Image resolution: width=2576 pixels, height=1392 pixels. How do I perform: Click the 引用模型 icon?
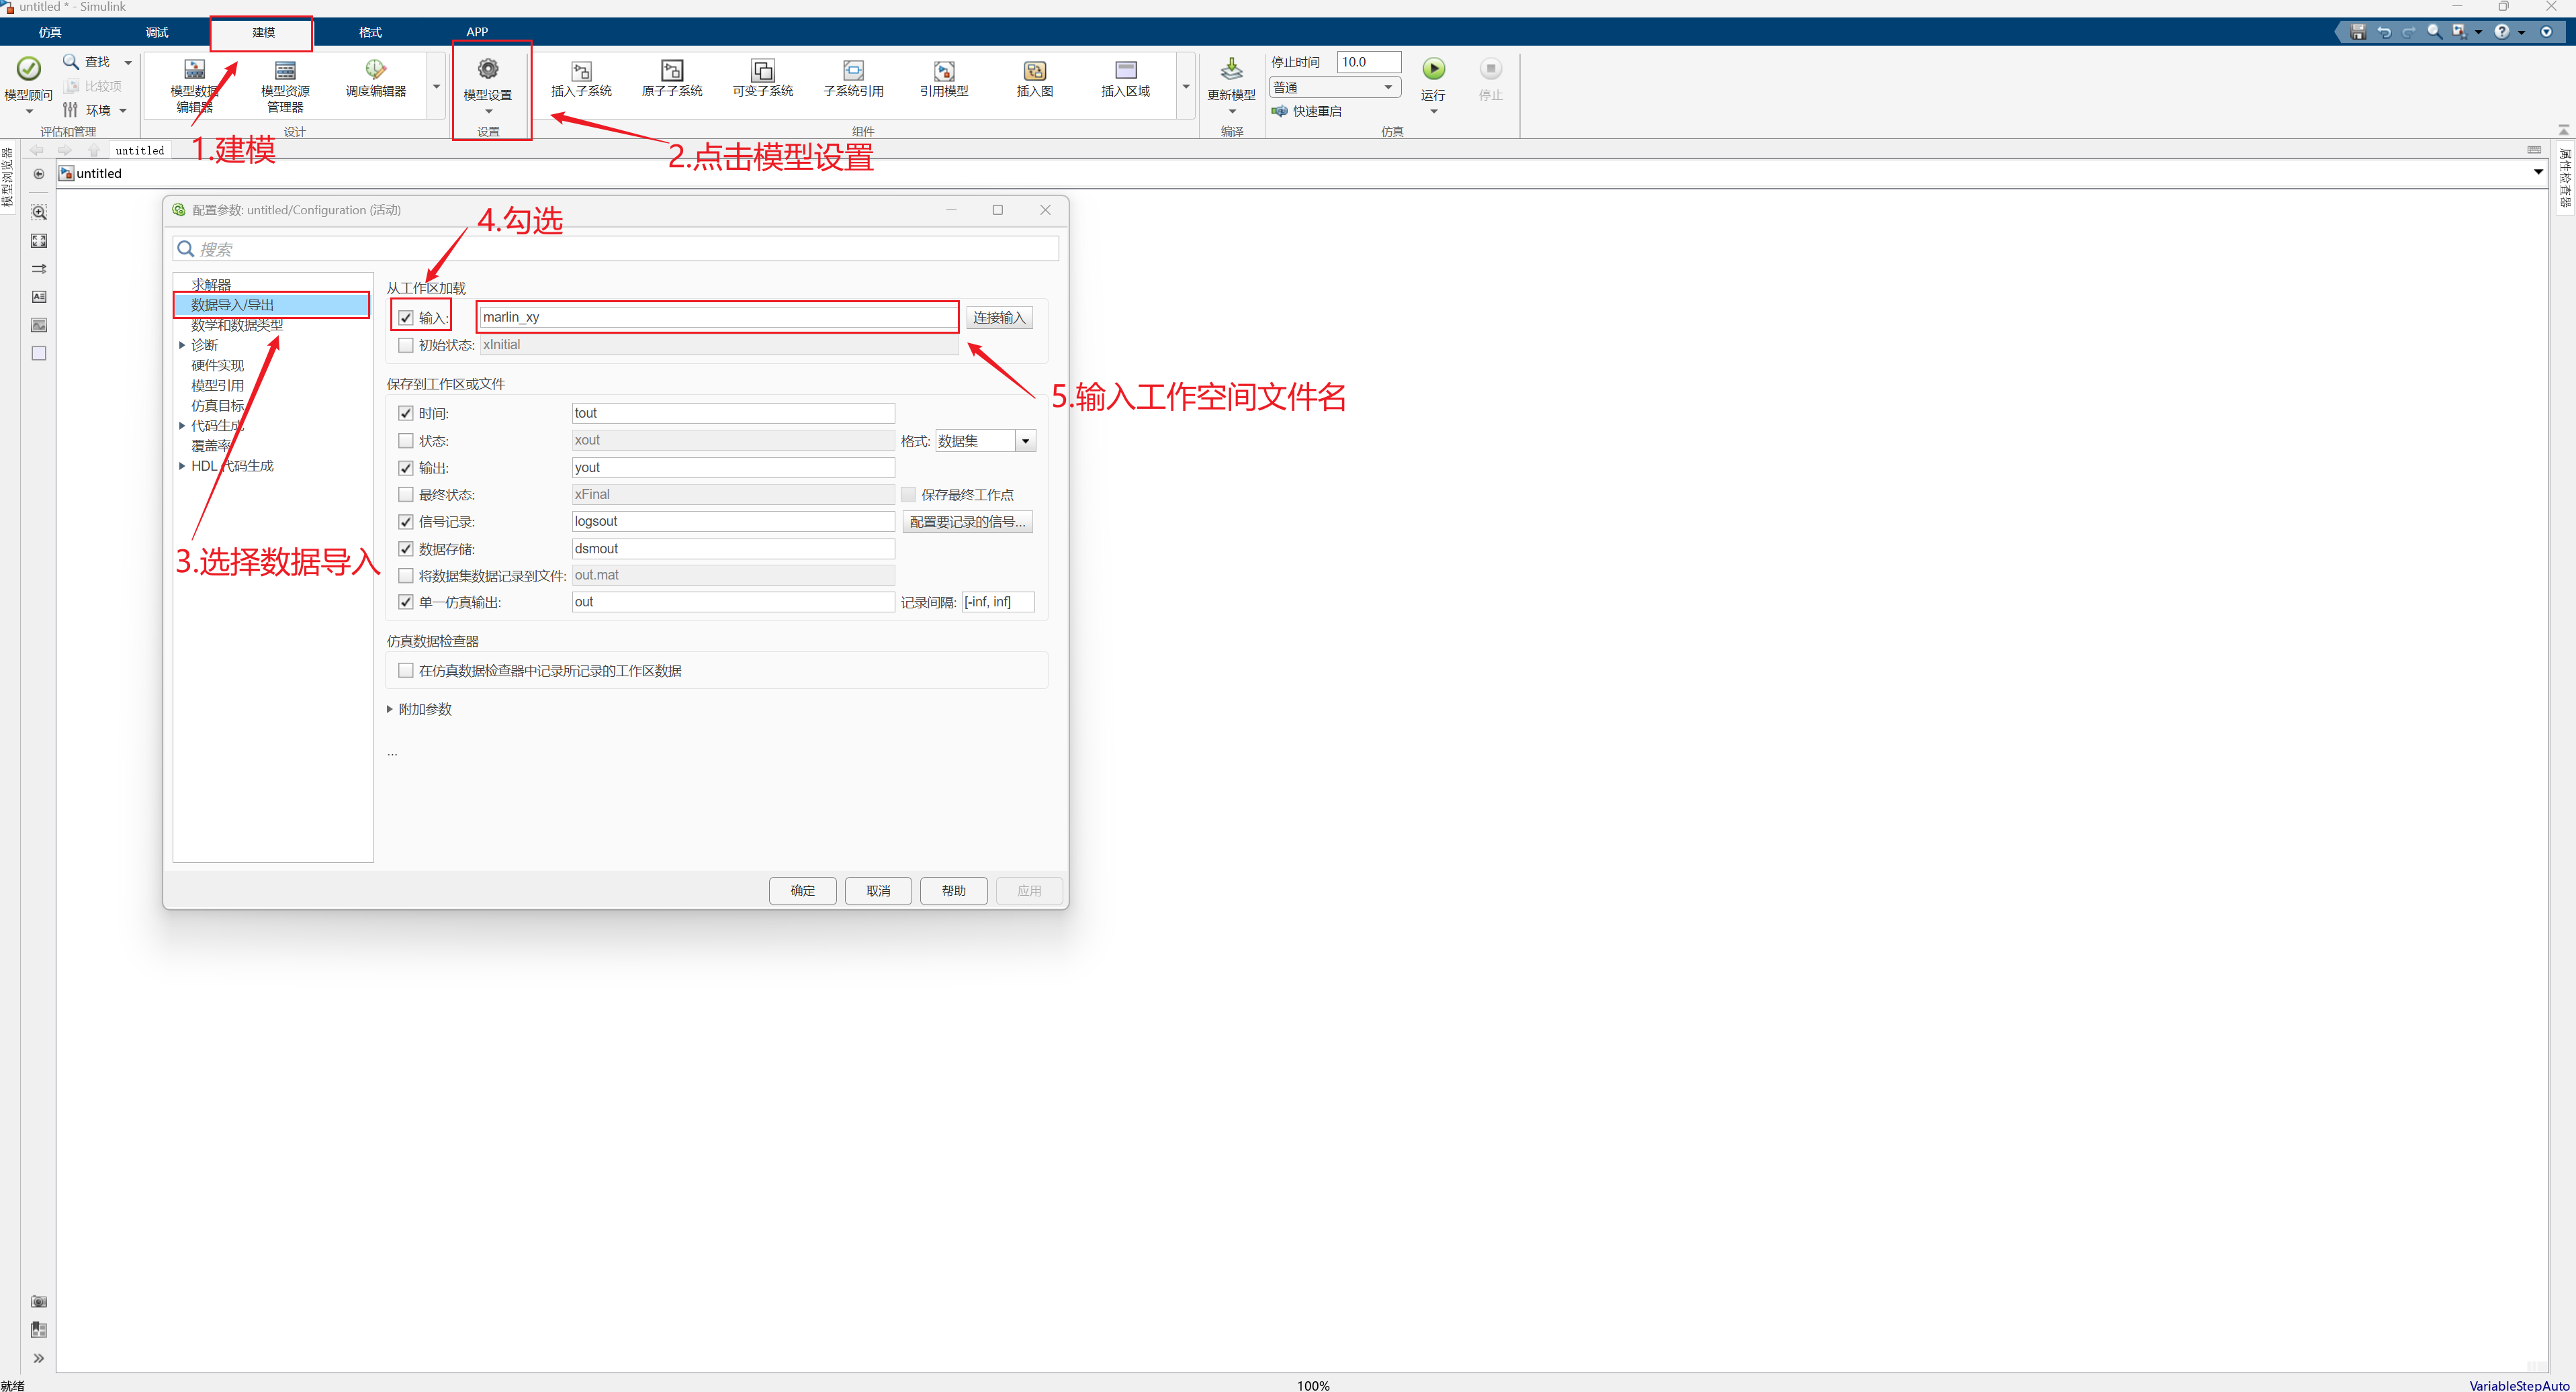tap(944, 71)
